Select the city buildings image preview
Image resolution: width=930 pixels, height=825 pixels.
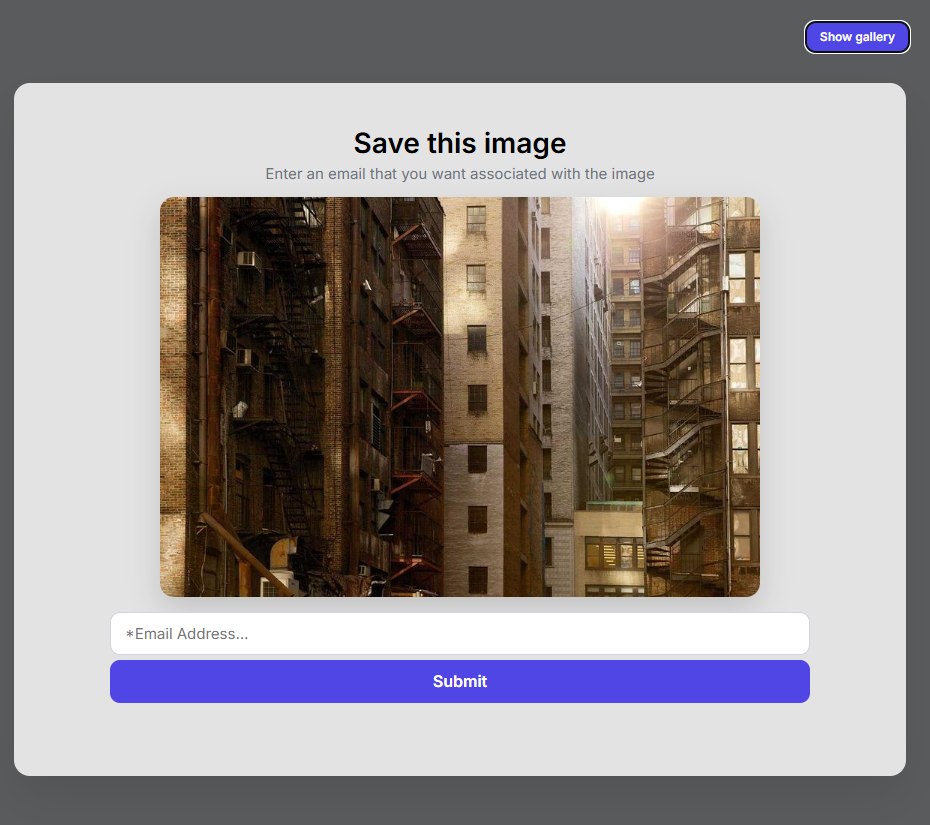tap(460, 396)
